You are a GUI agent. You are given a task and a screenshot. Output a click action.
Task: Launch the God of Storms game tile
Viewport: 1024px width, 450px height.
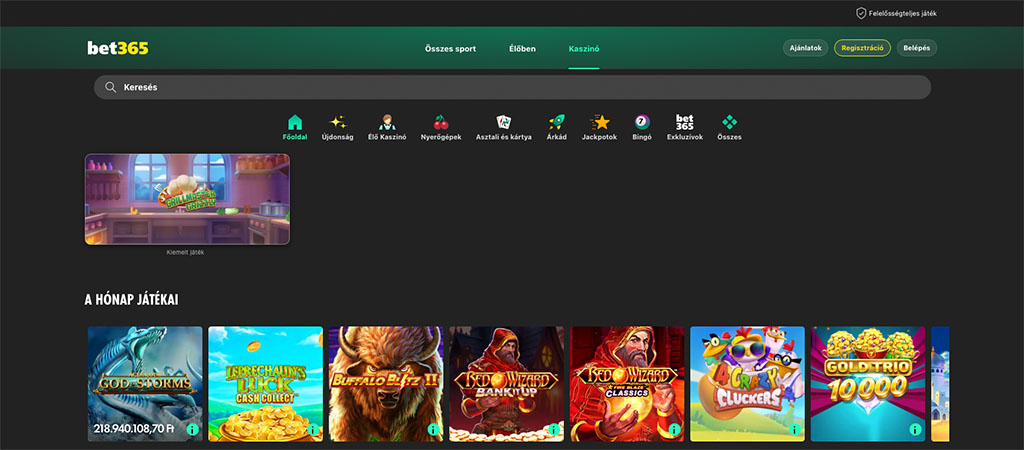point(145,383)
